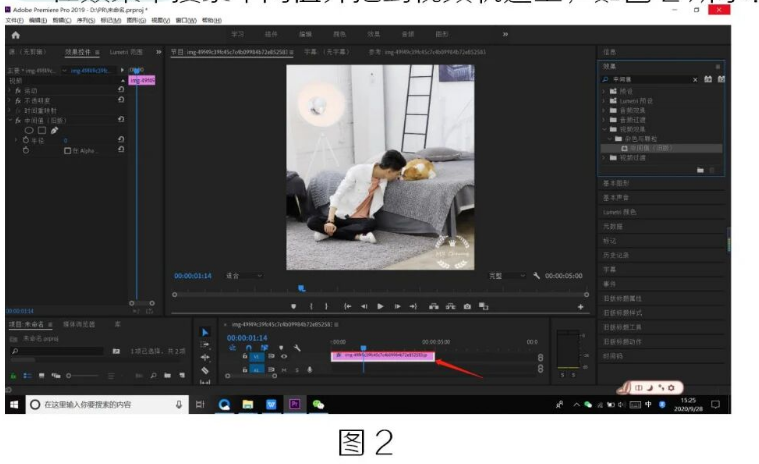Toggle linked selection in timeline
Viewport: 759px width, 464px height.
click(x=265, y=348)
